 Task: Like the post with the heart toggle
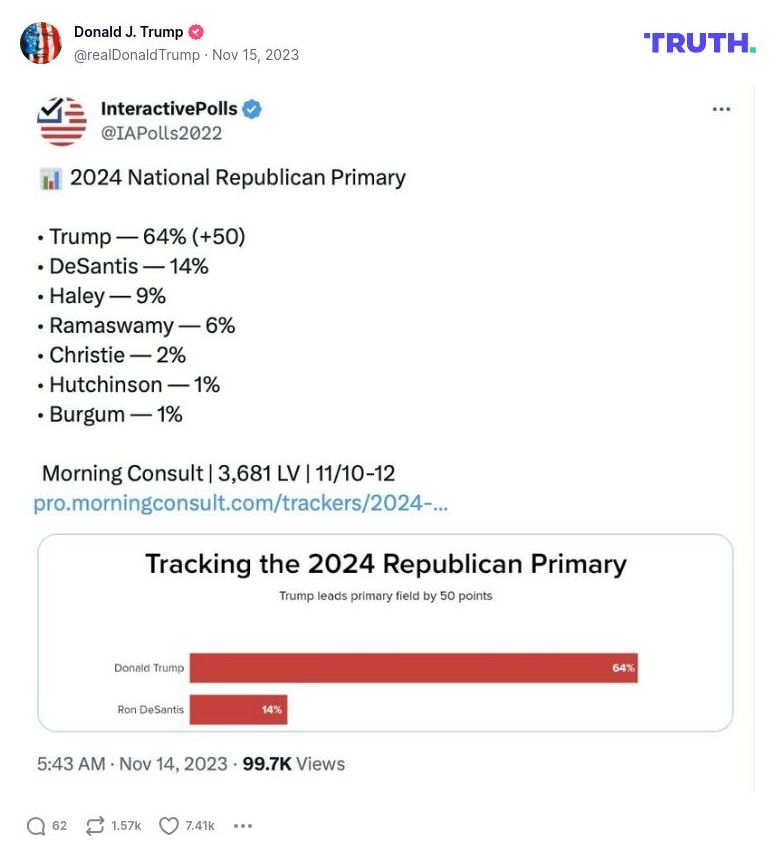(x=167, y=825)
